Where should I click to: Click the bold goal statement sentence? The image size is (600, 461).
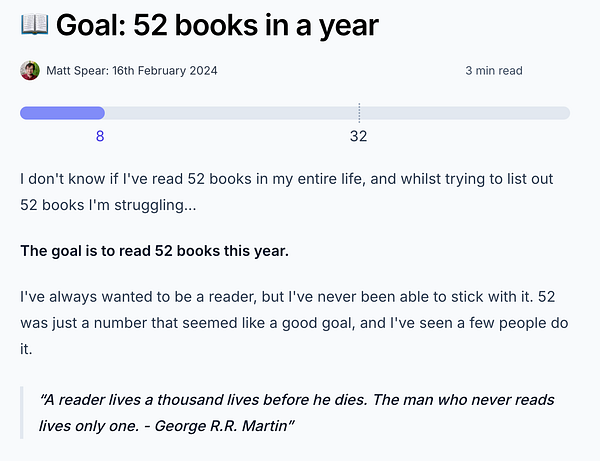coord(155,251)
